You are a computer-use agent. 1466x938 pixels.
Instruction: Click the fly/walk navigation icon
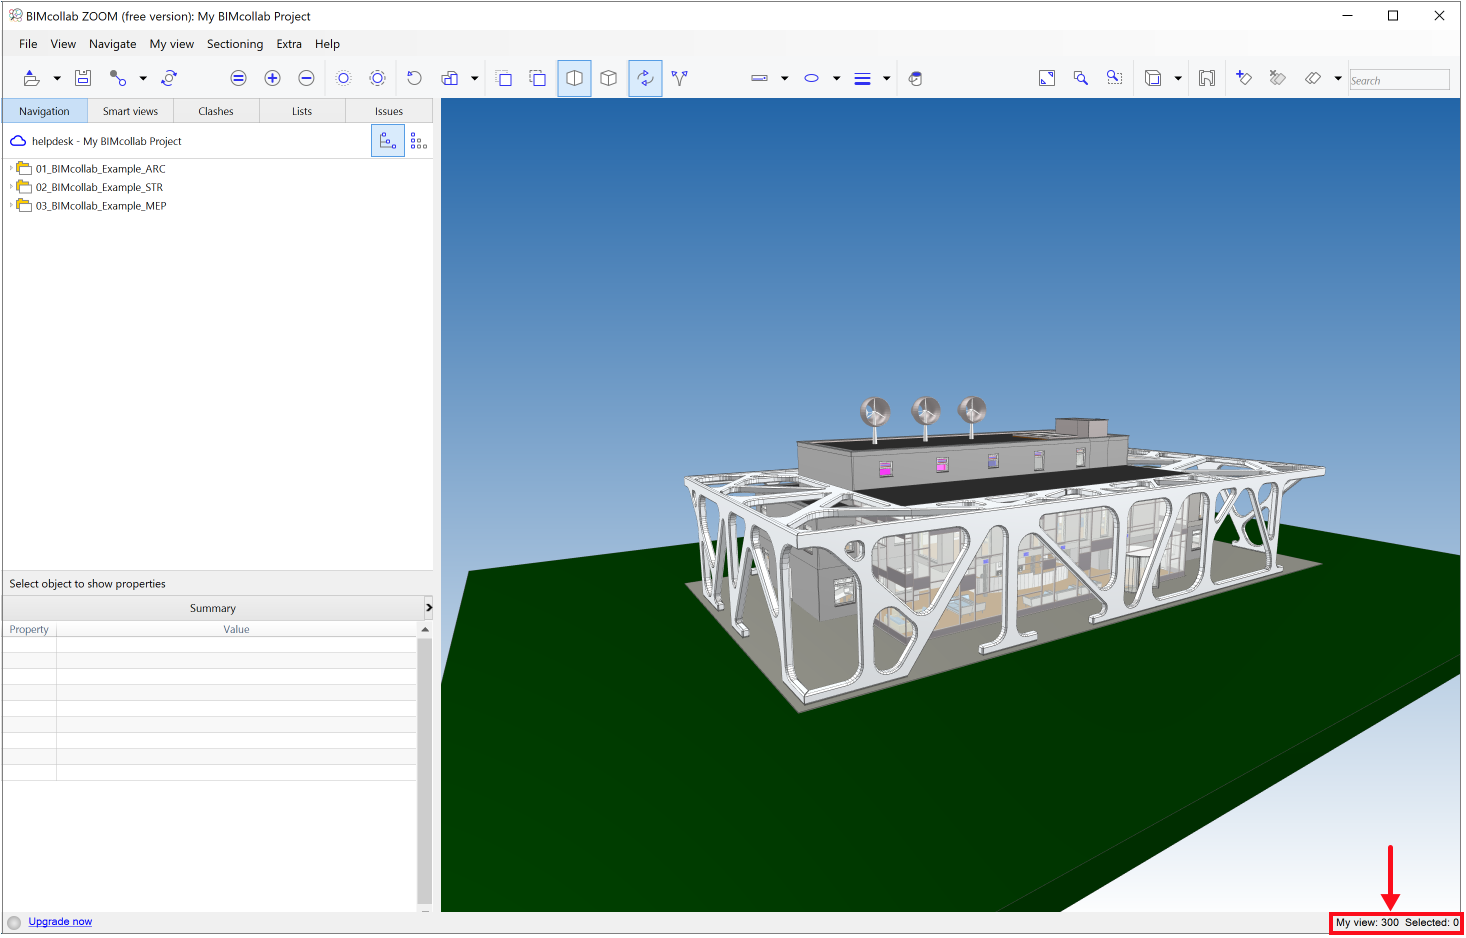680,78
